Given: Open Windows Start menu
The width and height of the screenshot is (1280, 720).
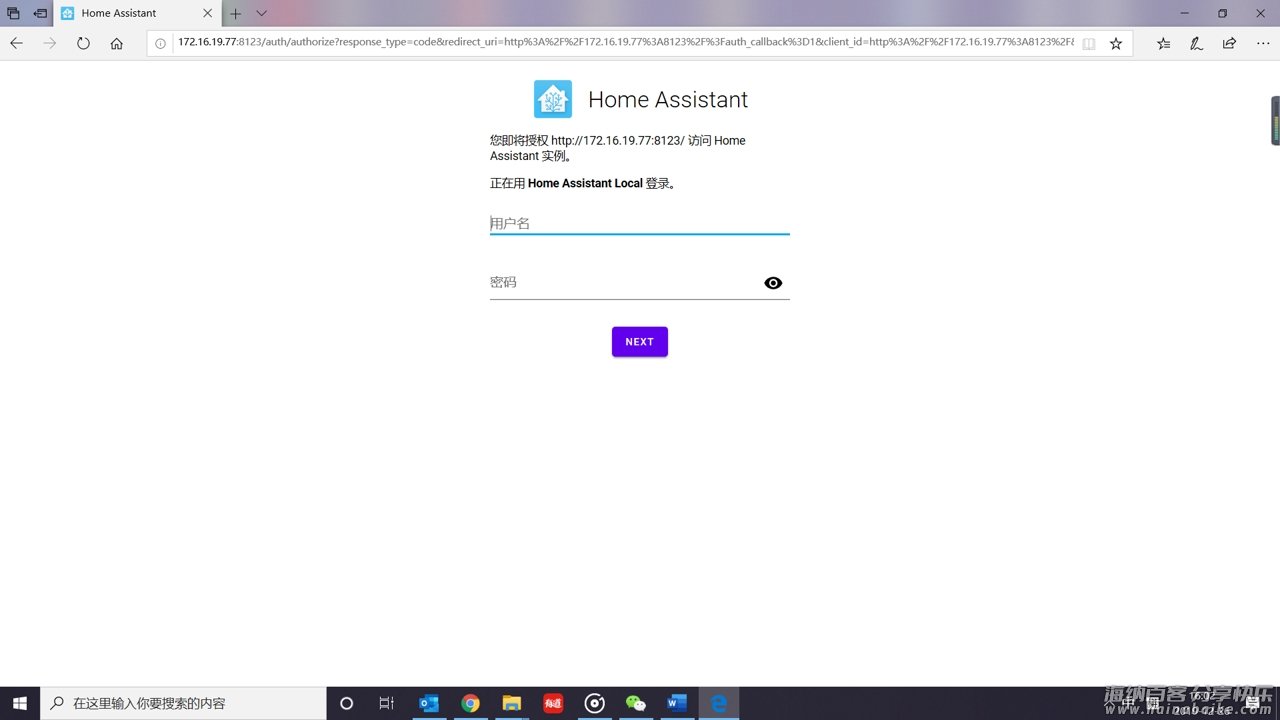Looking at the screenshot, I should click(x=20, y=703).
